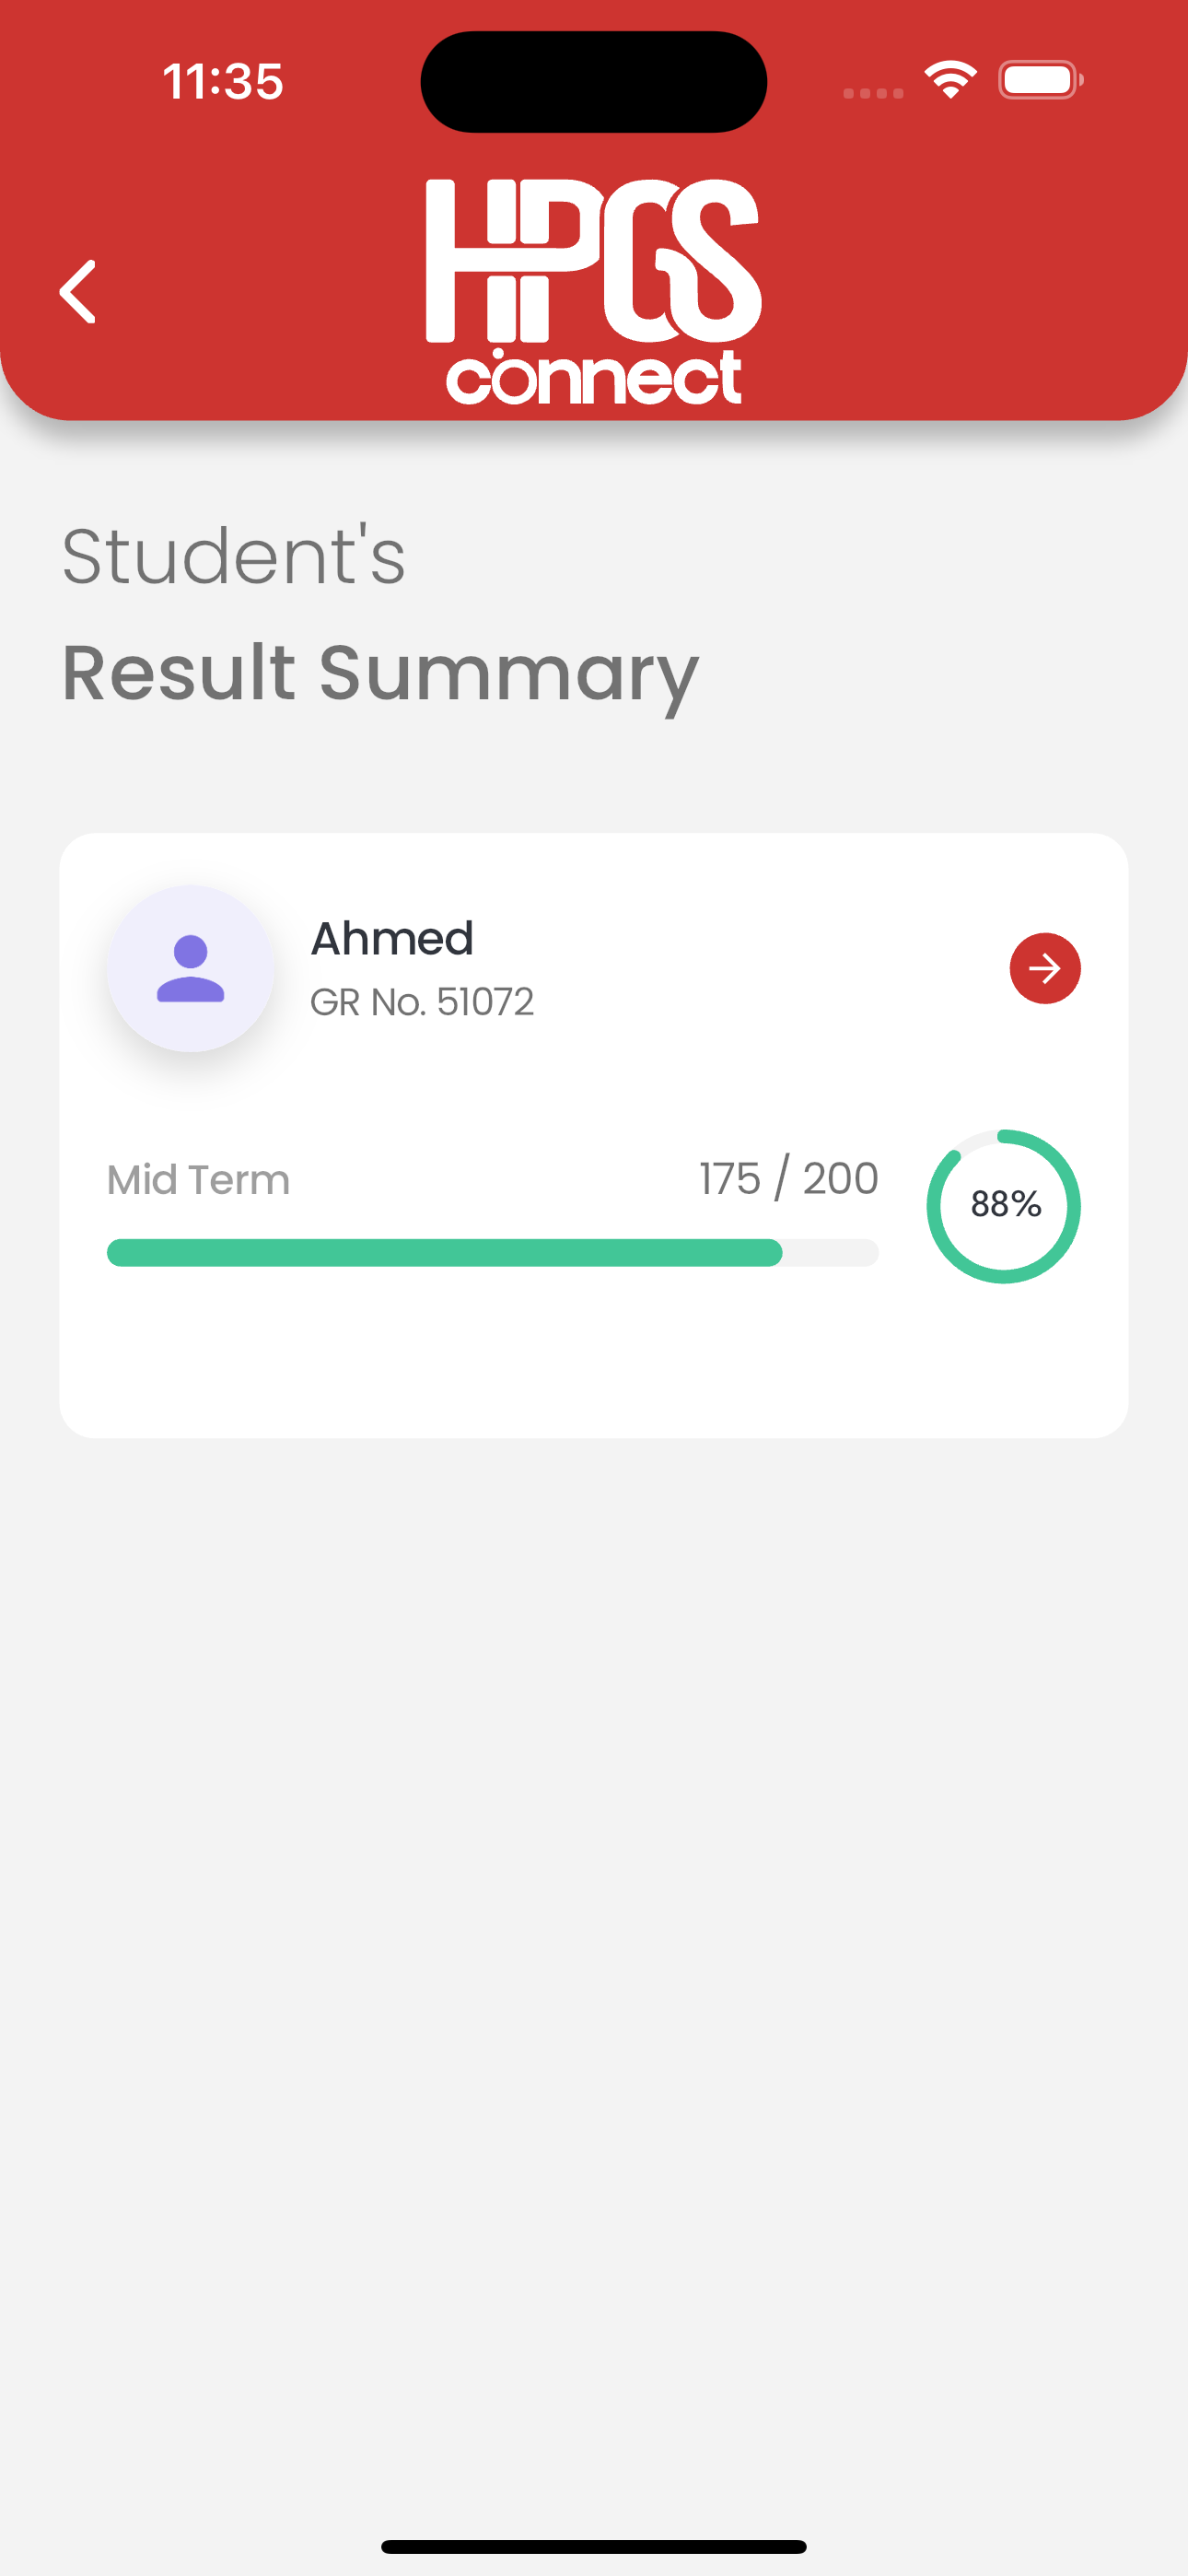1188x2576 pixels.
Task: Tap Ahmed's purple profile avatar
Action: pos(190,968)
